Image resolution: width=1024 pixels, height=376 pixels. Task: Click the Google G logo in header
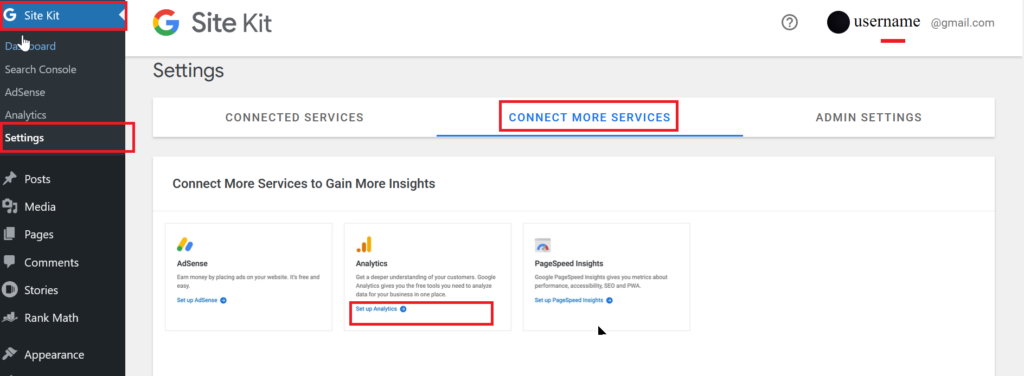[x=166, y=23]
